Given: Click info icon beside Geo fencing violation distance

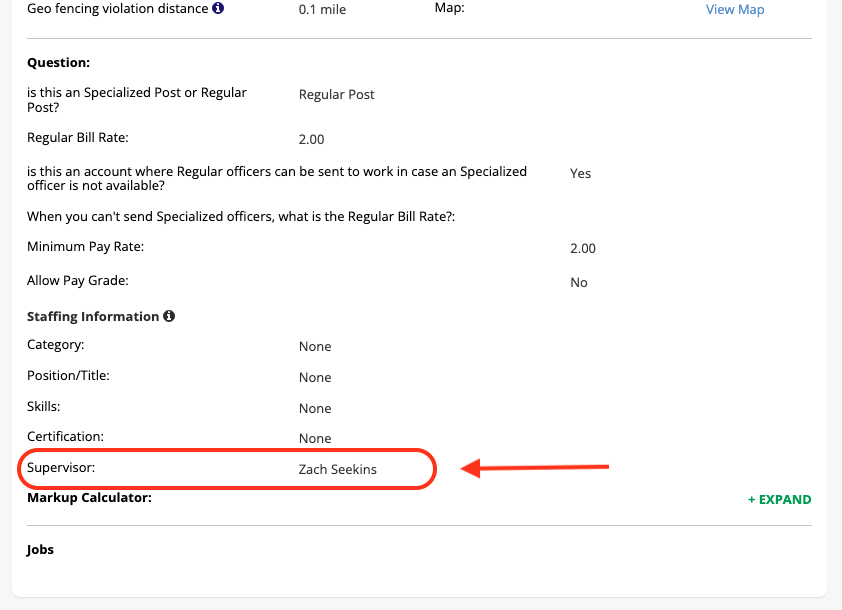Looking at the screenshot, I should (x=219, y=9).
